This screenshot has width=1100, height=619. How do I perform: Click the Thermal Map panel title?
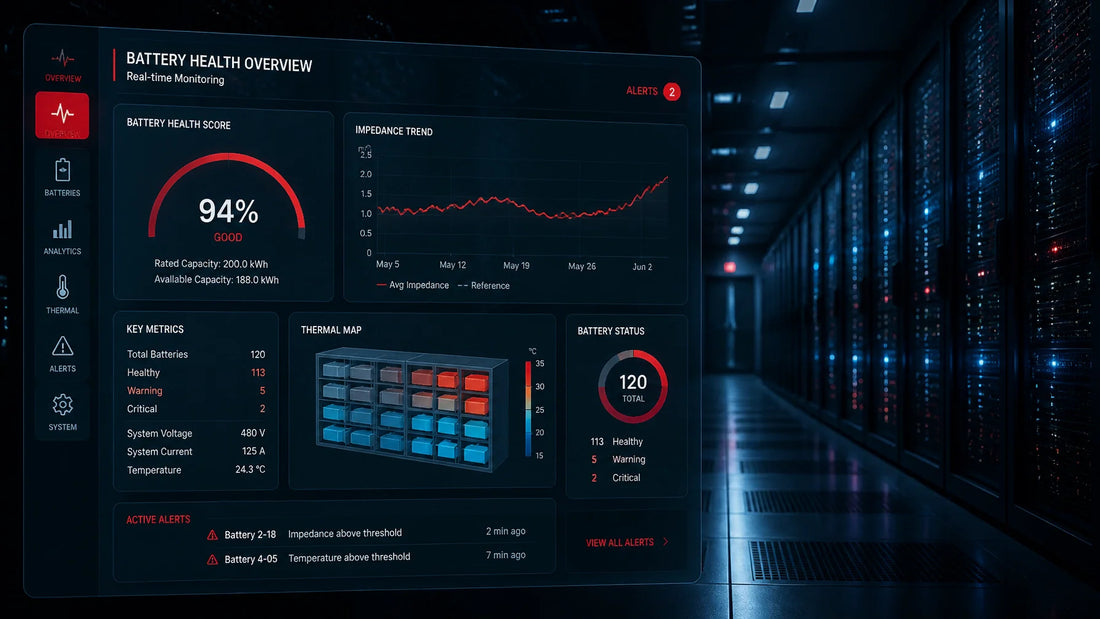(331, 330)
